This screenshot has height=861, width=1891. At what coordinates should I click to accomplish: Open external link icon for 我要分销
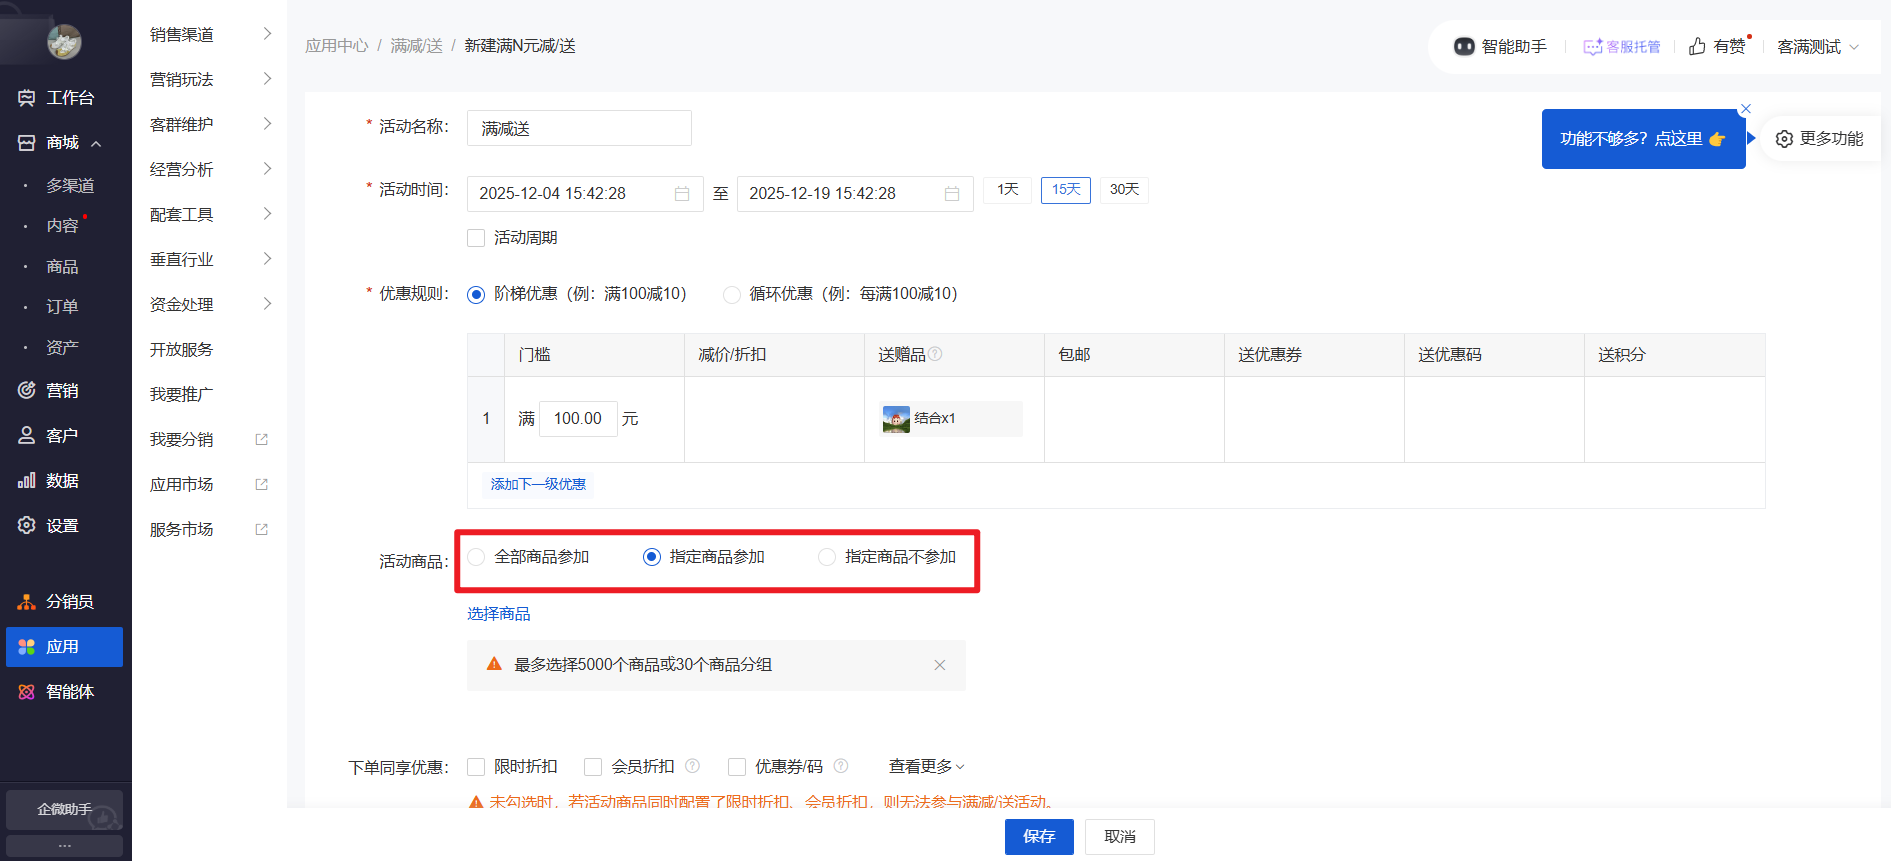point(262,439)
